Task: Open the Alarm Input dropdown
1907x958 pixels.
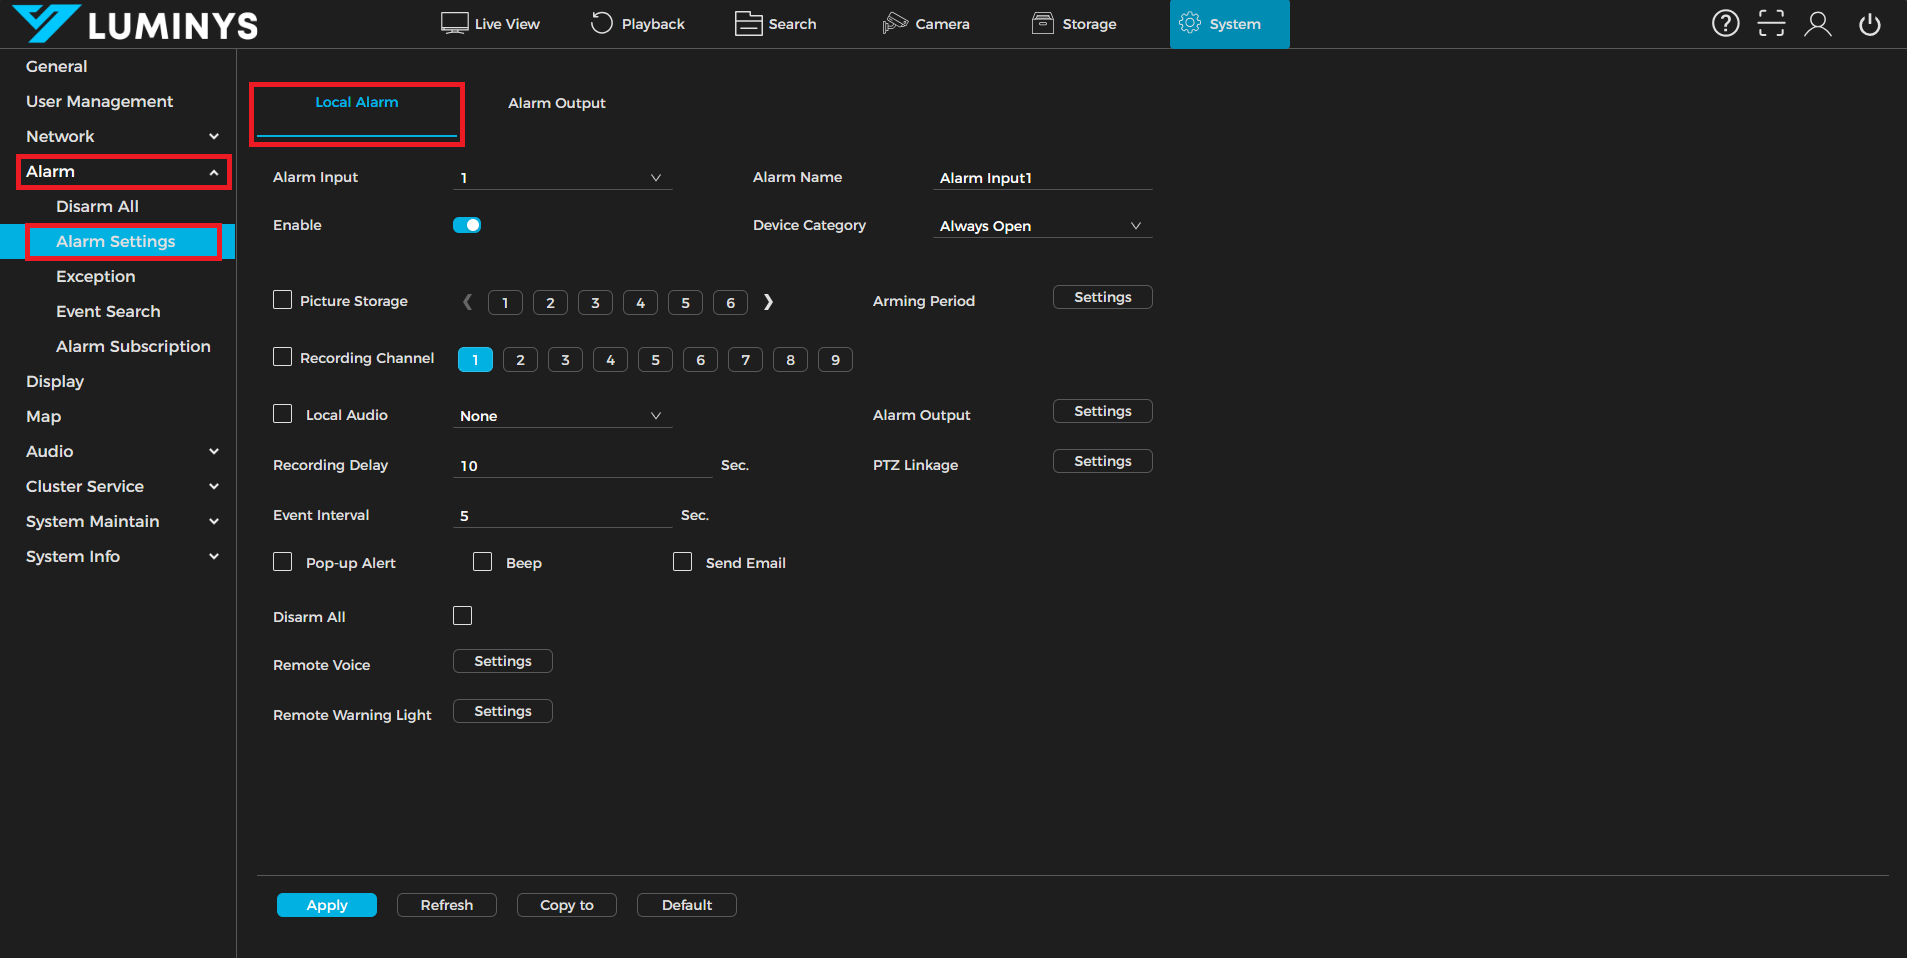Action: (562, 178)
